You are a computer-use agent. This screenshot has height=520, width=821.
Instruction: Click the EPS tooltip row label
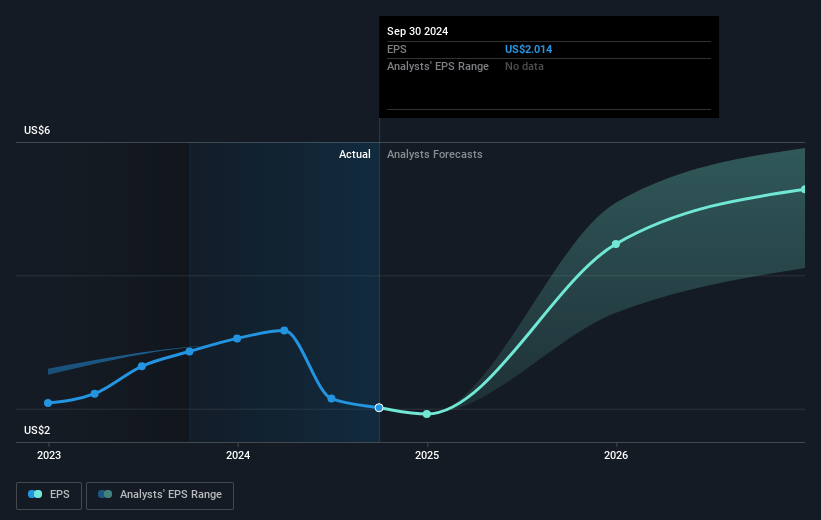[x=396, y=49]
